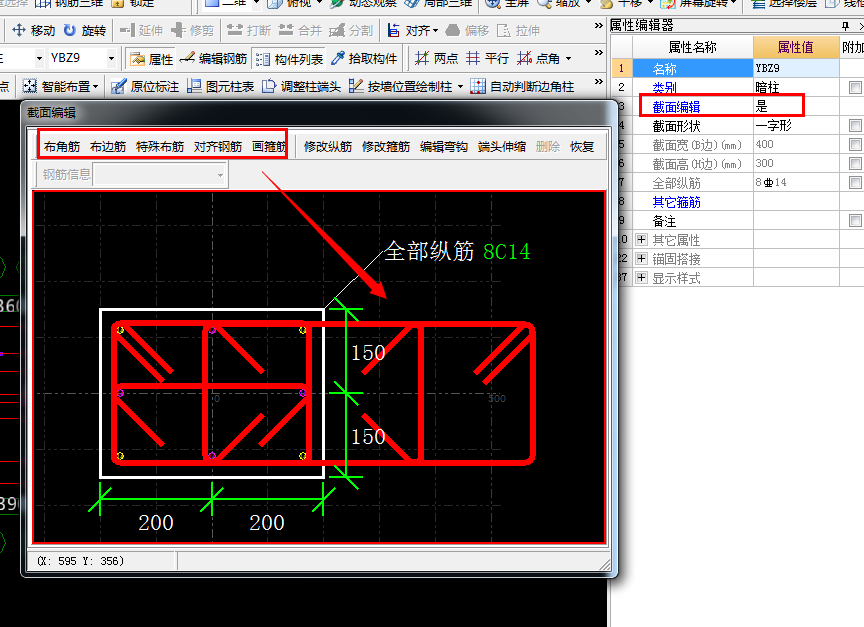Click the 全部纵筋 value 8⌀14 cell

(796, 182)
